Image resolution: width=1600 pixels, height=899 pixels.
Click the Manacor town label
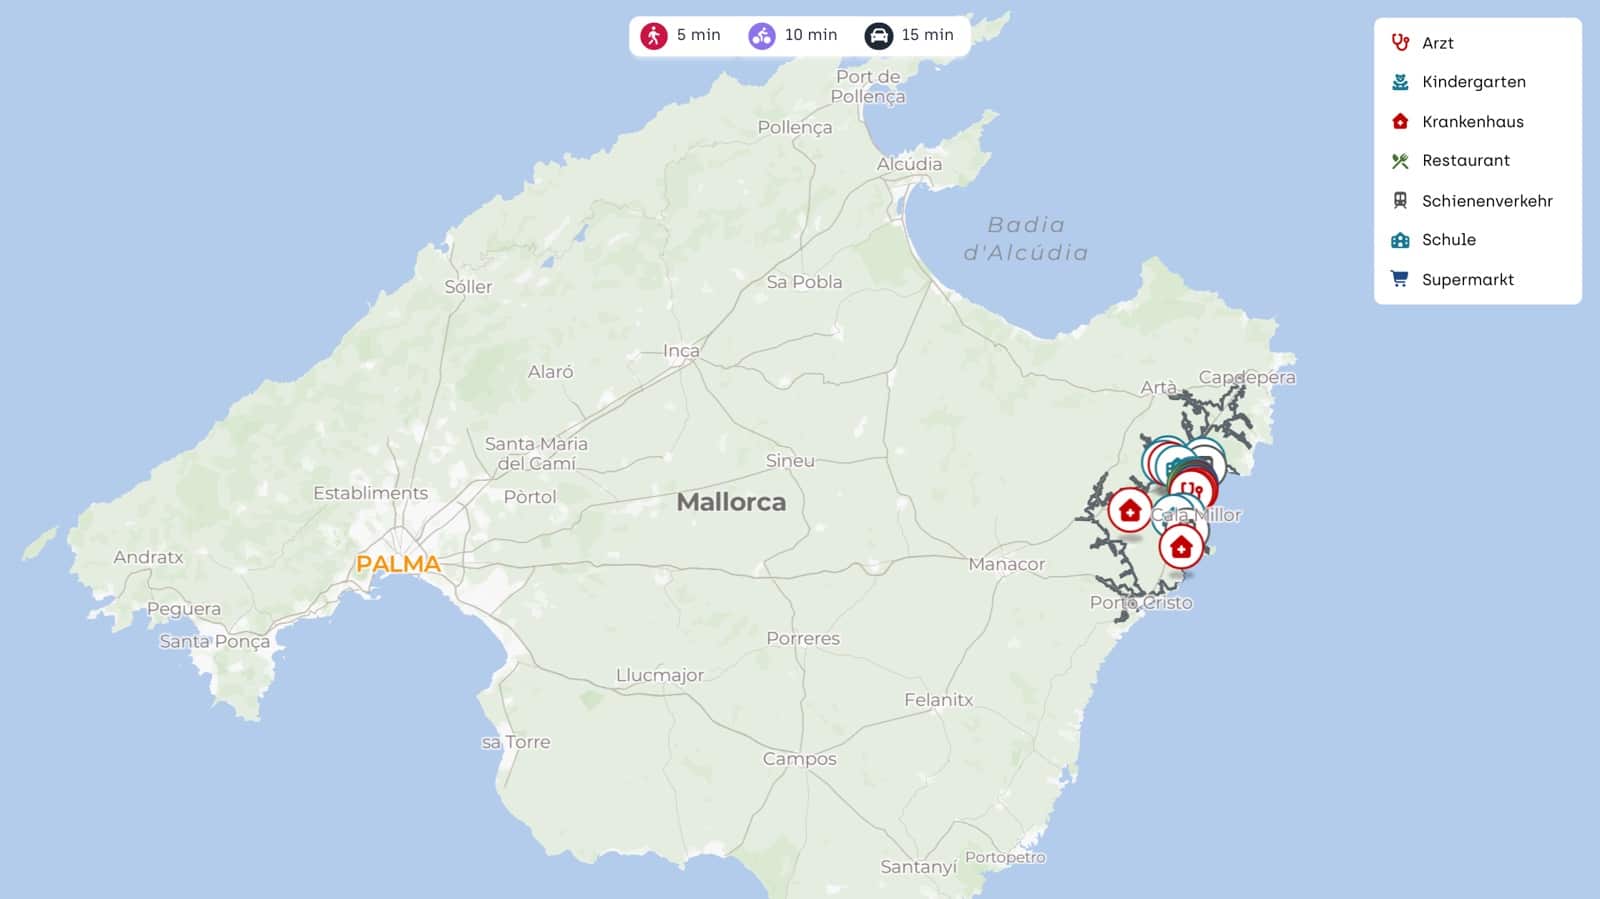coord(1006,564)
